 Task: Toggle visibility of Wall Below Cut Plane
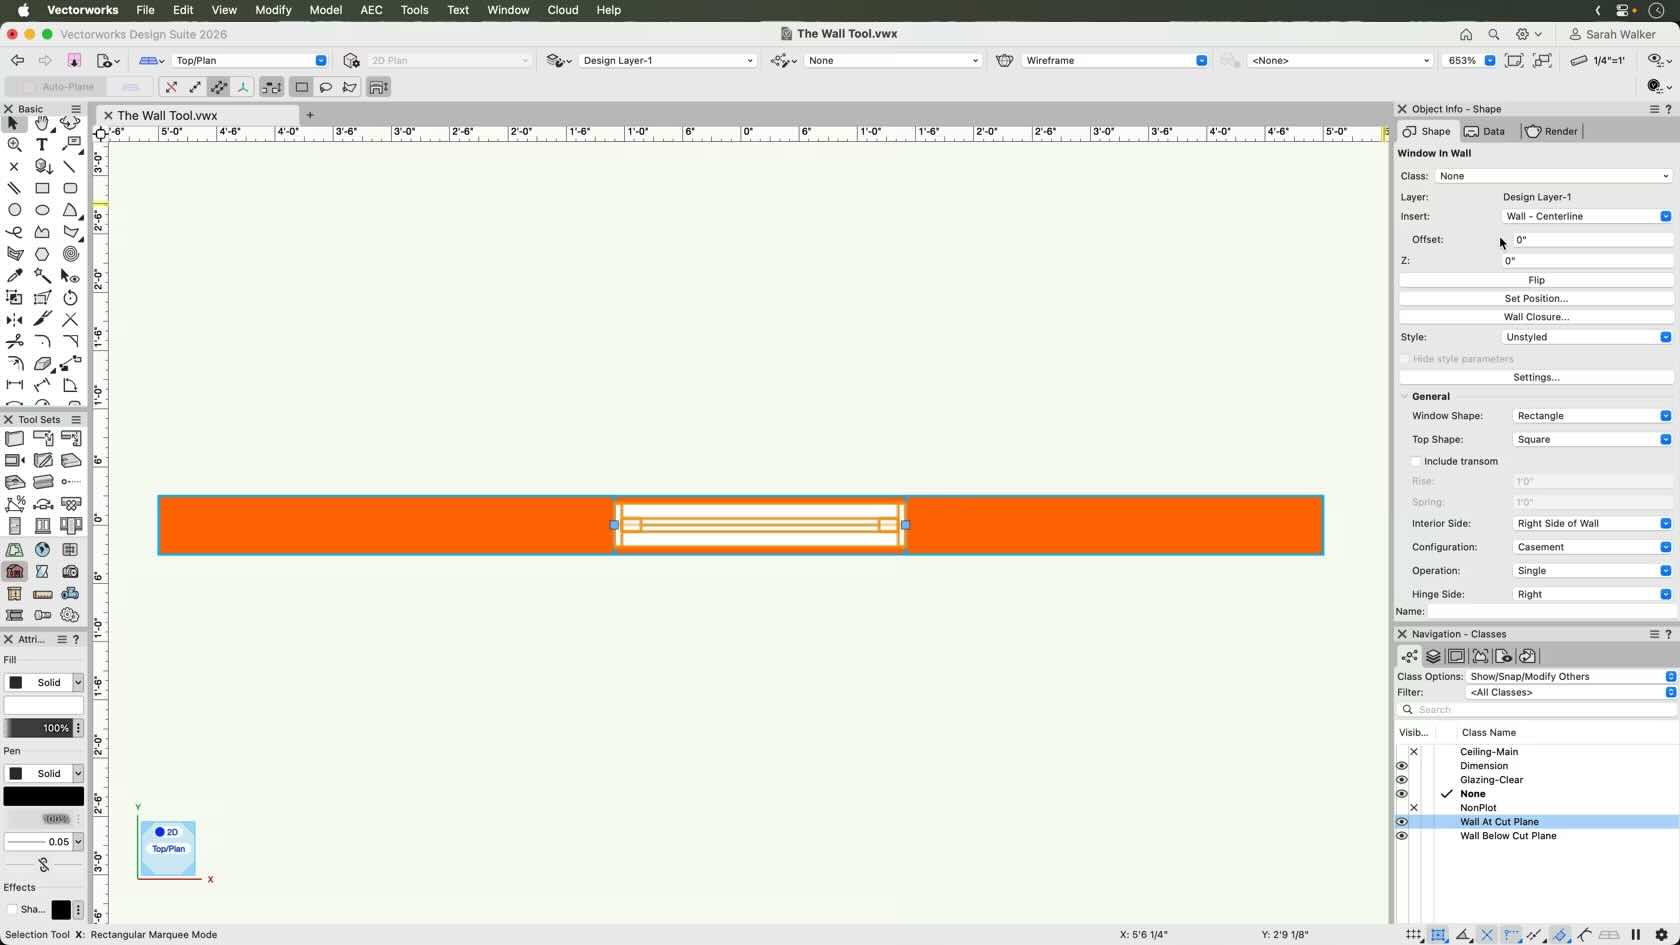click(x=1402, y=836)
